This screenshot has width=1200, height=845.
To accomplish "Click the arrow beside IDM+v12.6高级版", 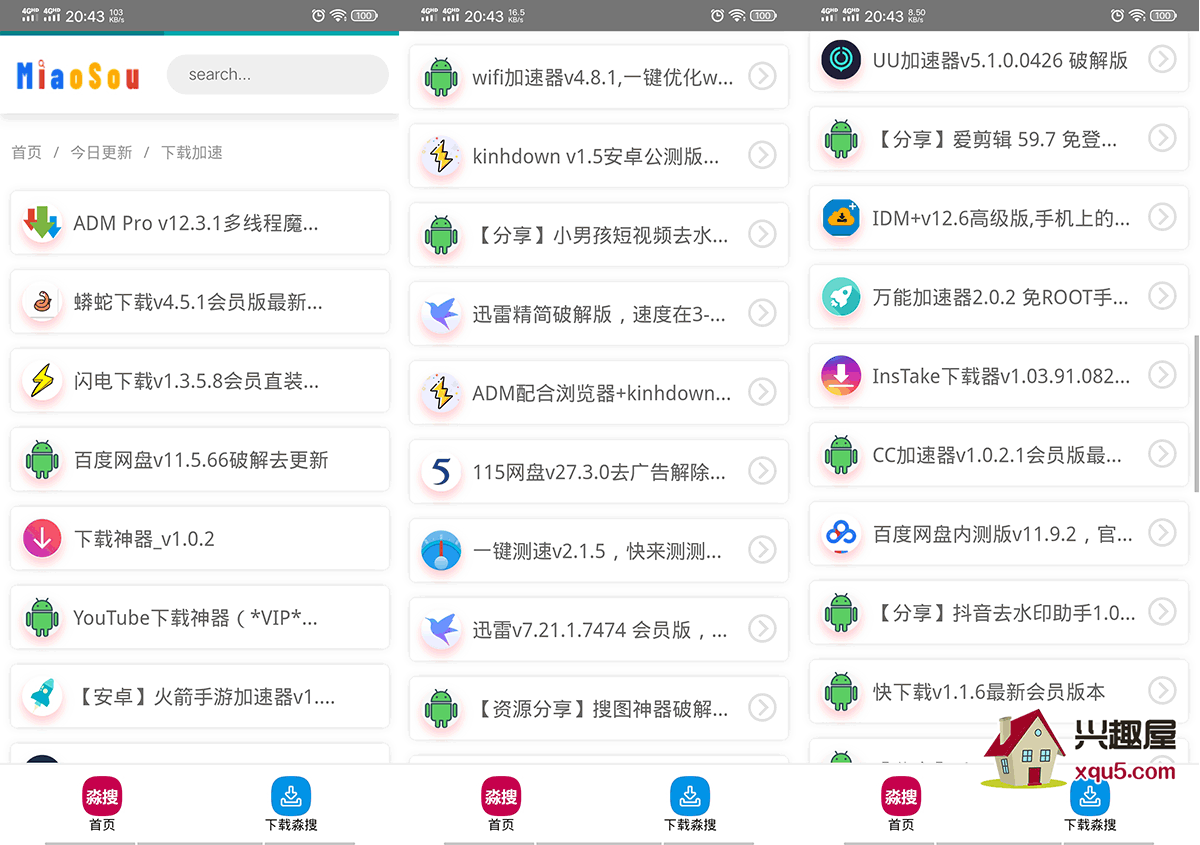I will tap(1162, 216).
